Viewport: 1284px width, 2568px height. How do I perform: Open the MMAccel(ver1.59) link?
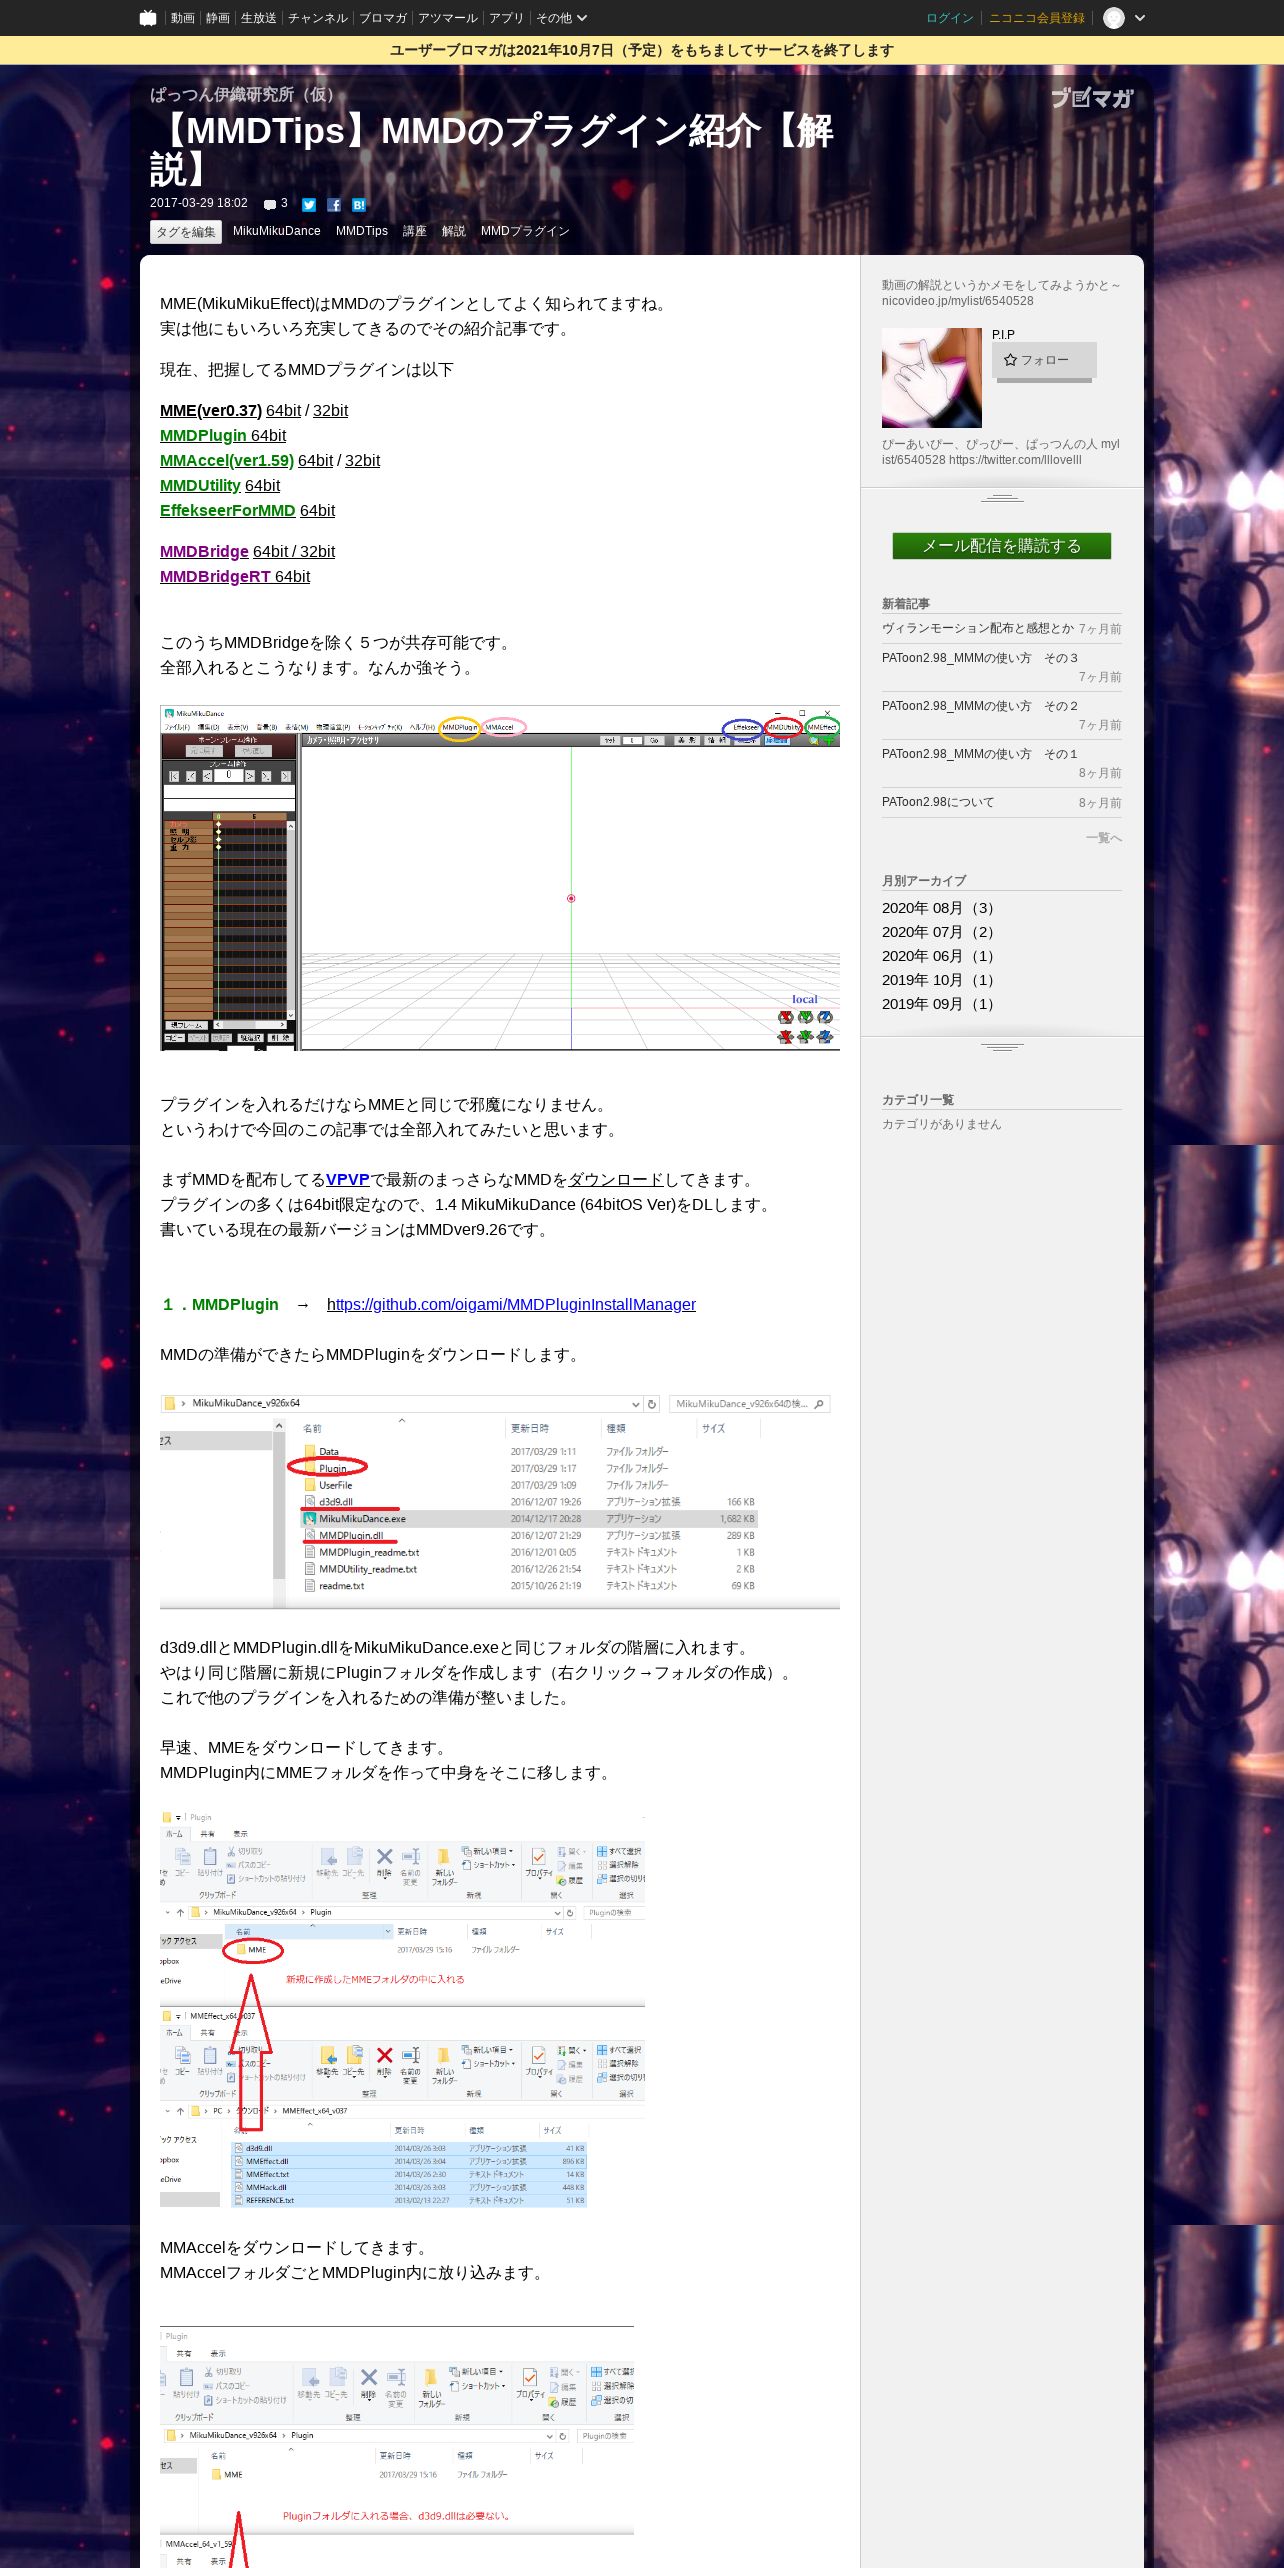pyautogui.click(x=227, y=461)
